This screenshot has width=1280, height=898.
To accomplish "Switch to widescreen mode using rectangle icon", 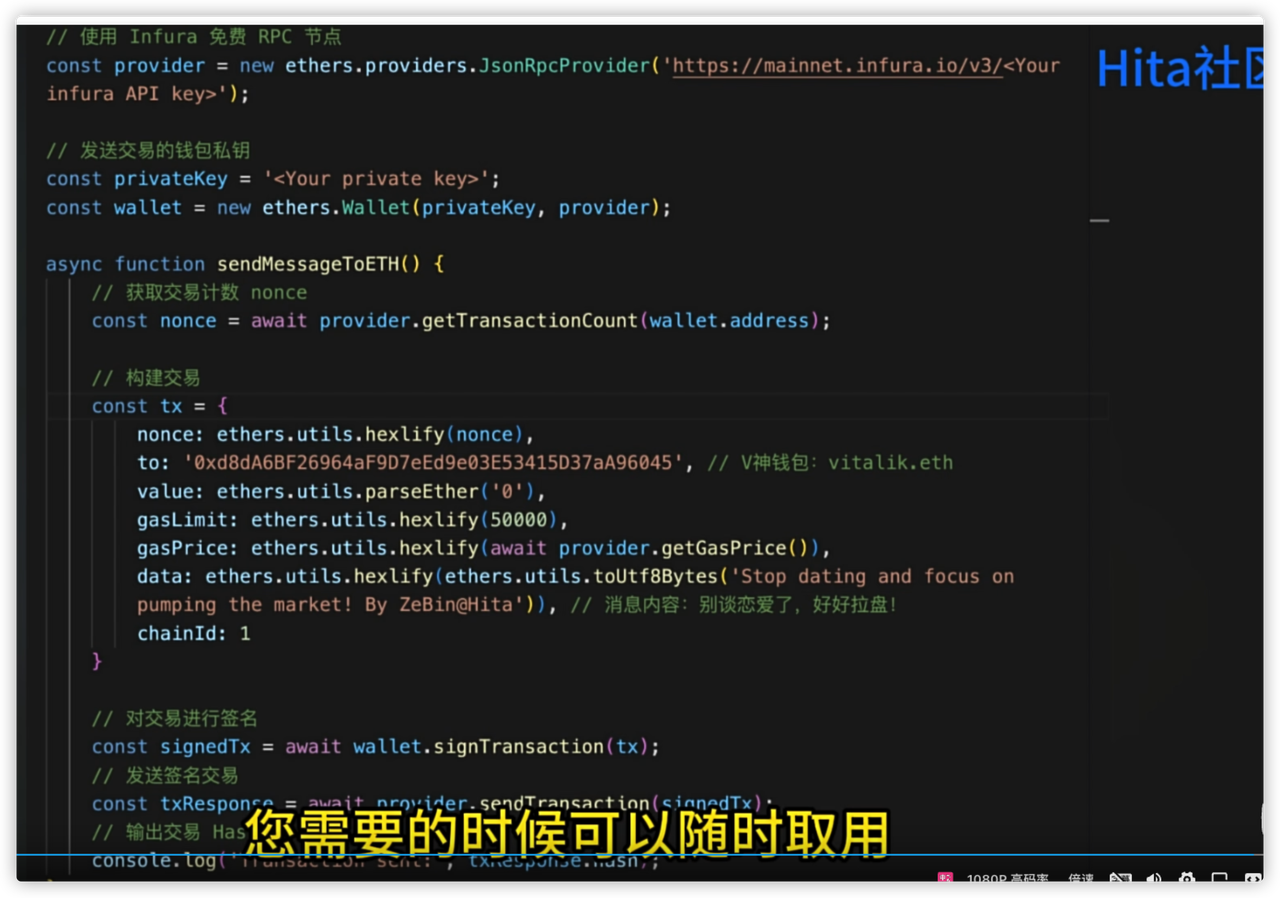I will (1219, 880).
